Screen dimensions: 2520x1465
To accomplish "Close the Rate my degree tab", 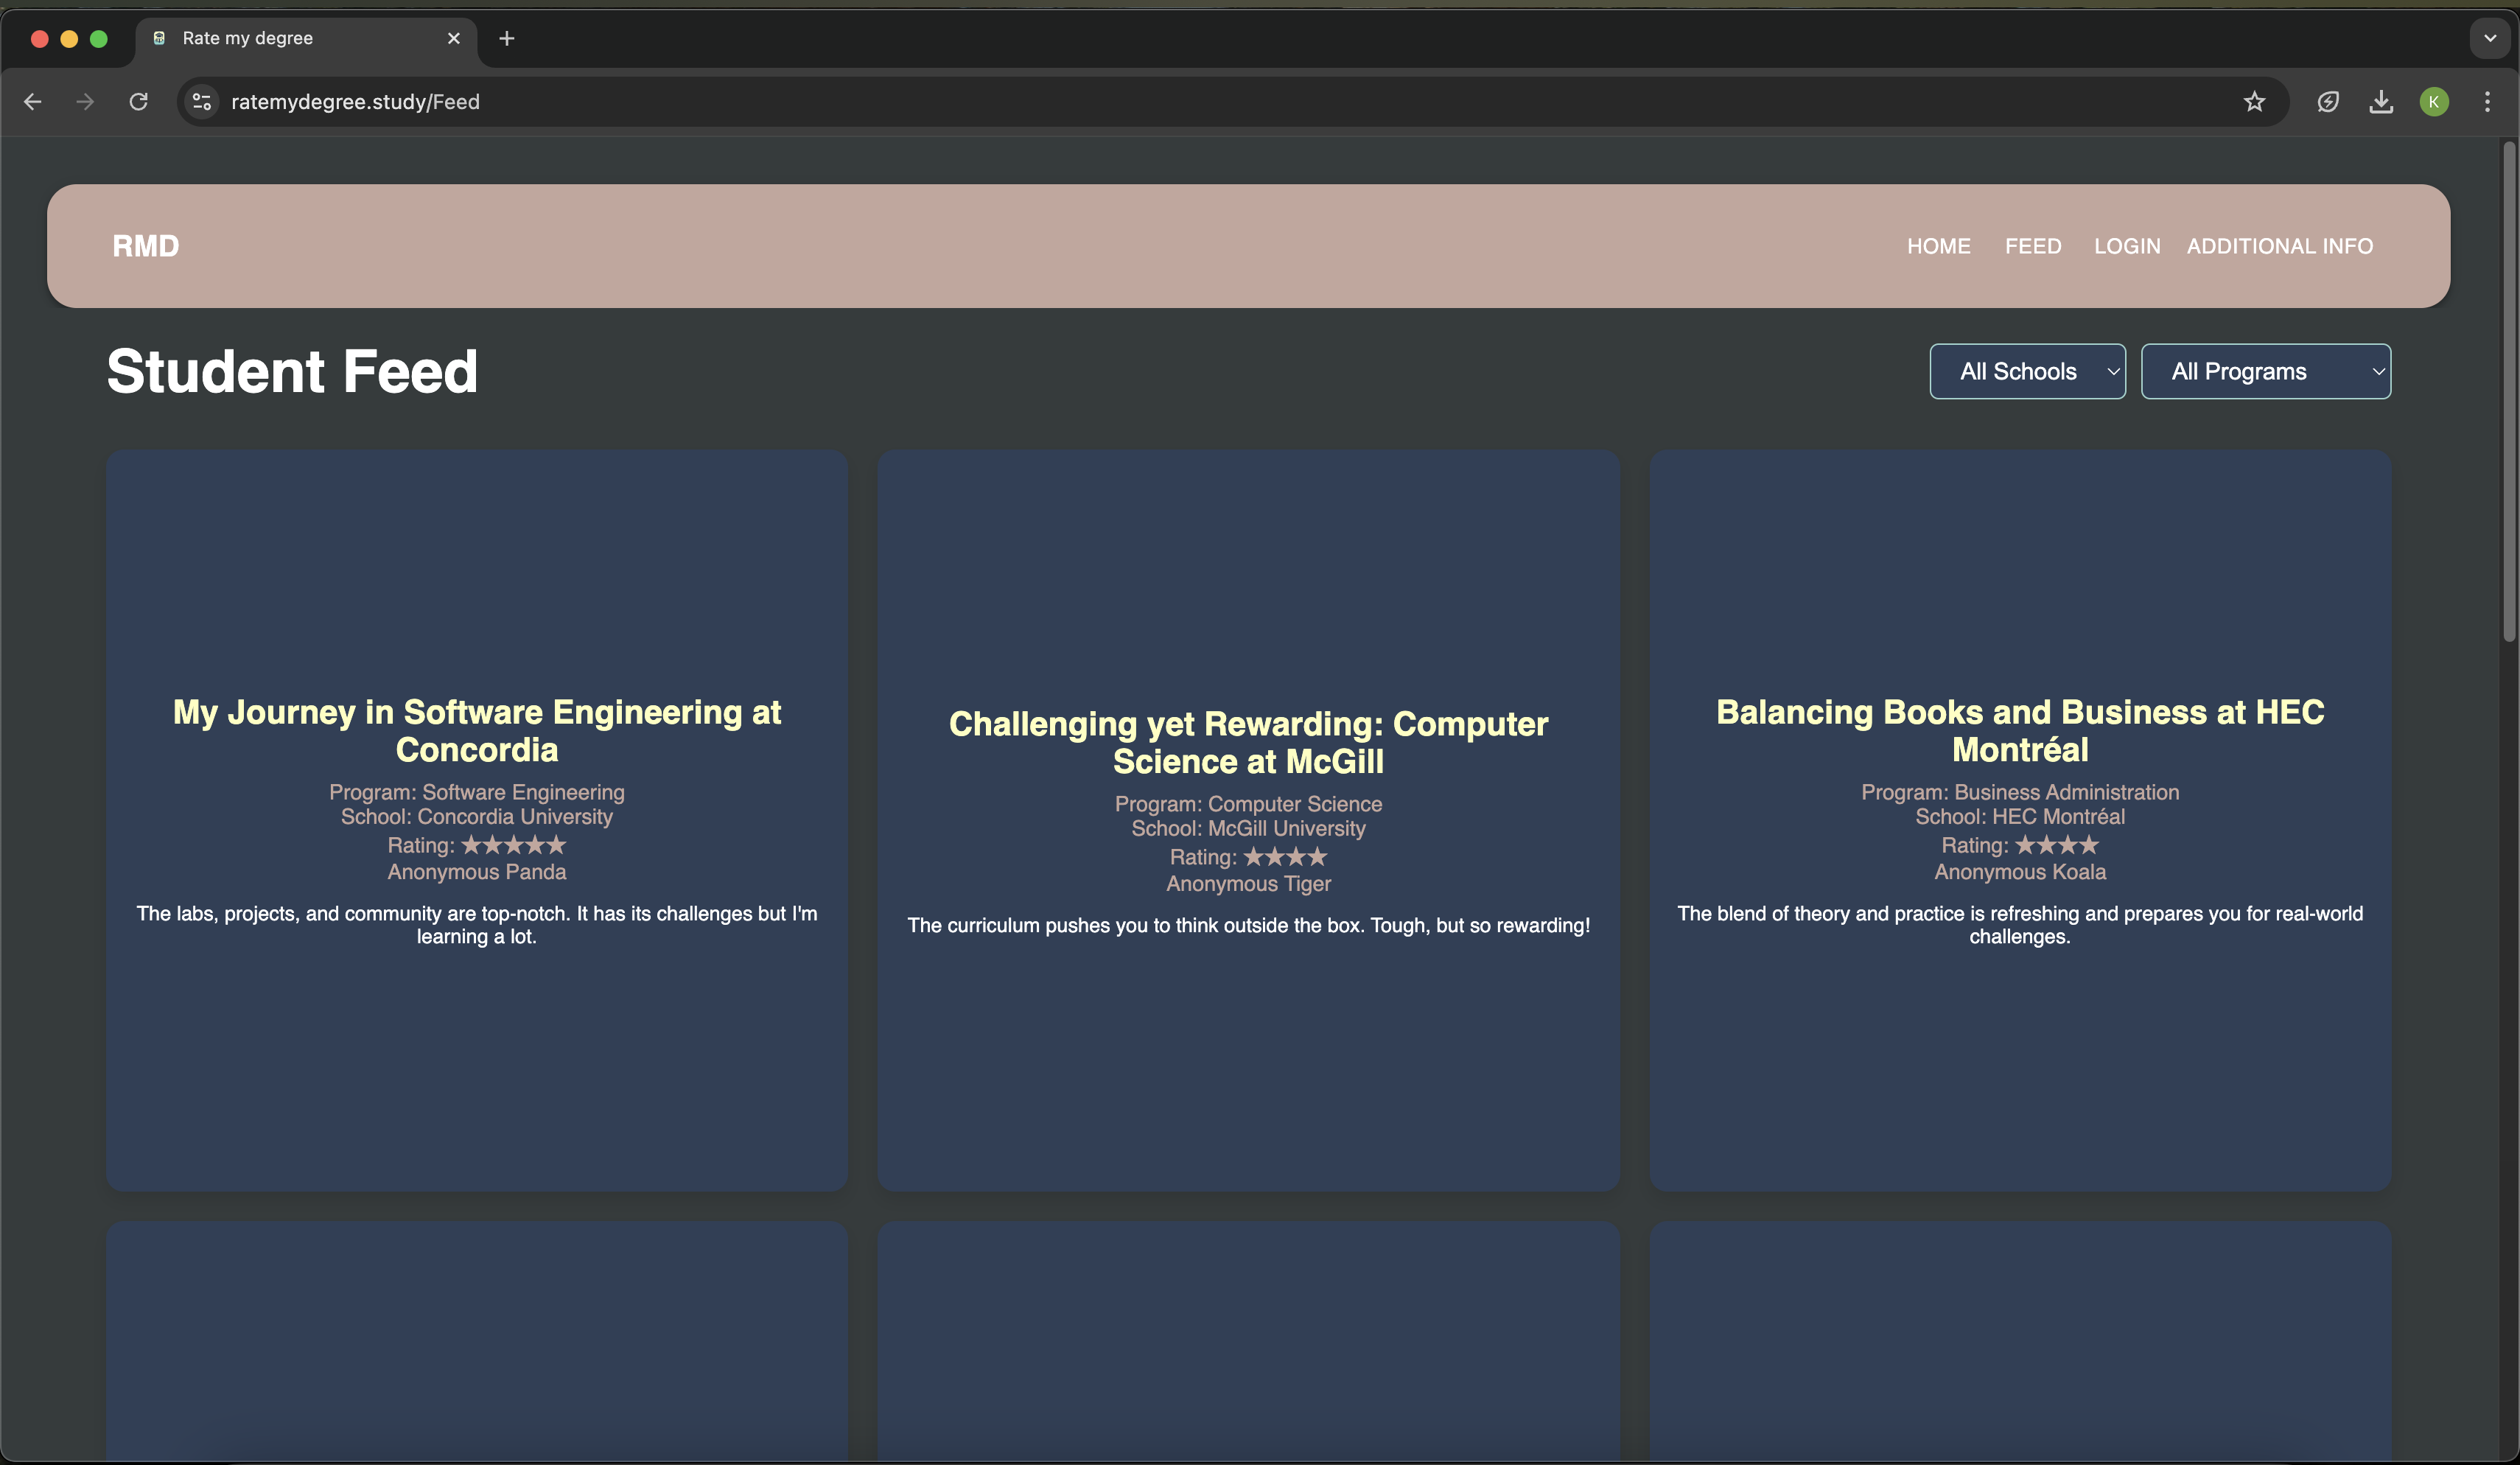I will click(454, 38).
